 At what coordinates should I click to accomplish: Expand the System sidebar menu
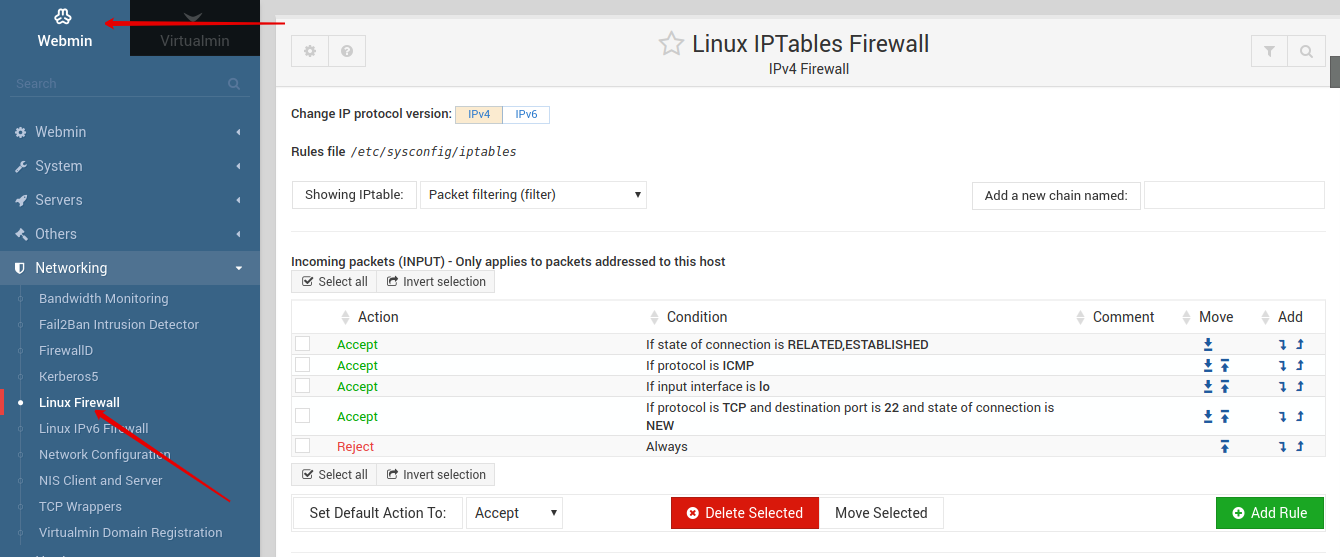pos(130,166)
